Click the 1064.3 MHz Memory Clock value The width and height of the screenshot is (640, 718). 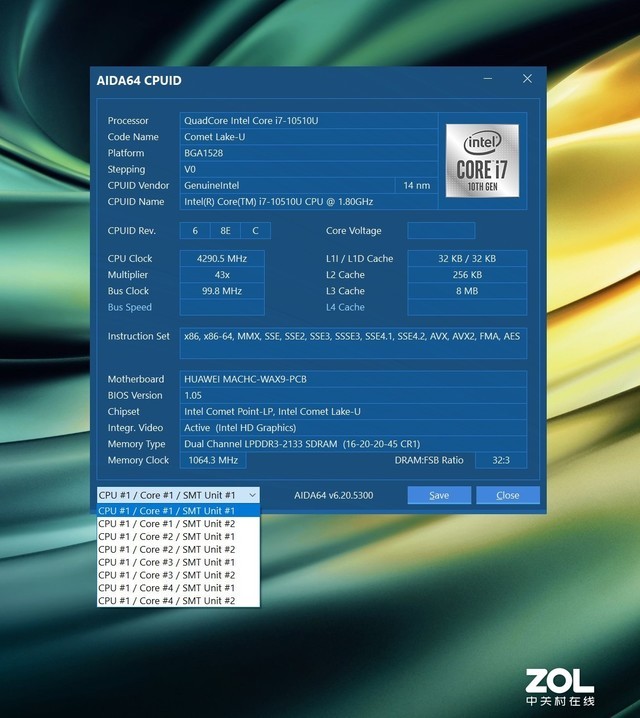coord(213,460)
